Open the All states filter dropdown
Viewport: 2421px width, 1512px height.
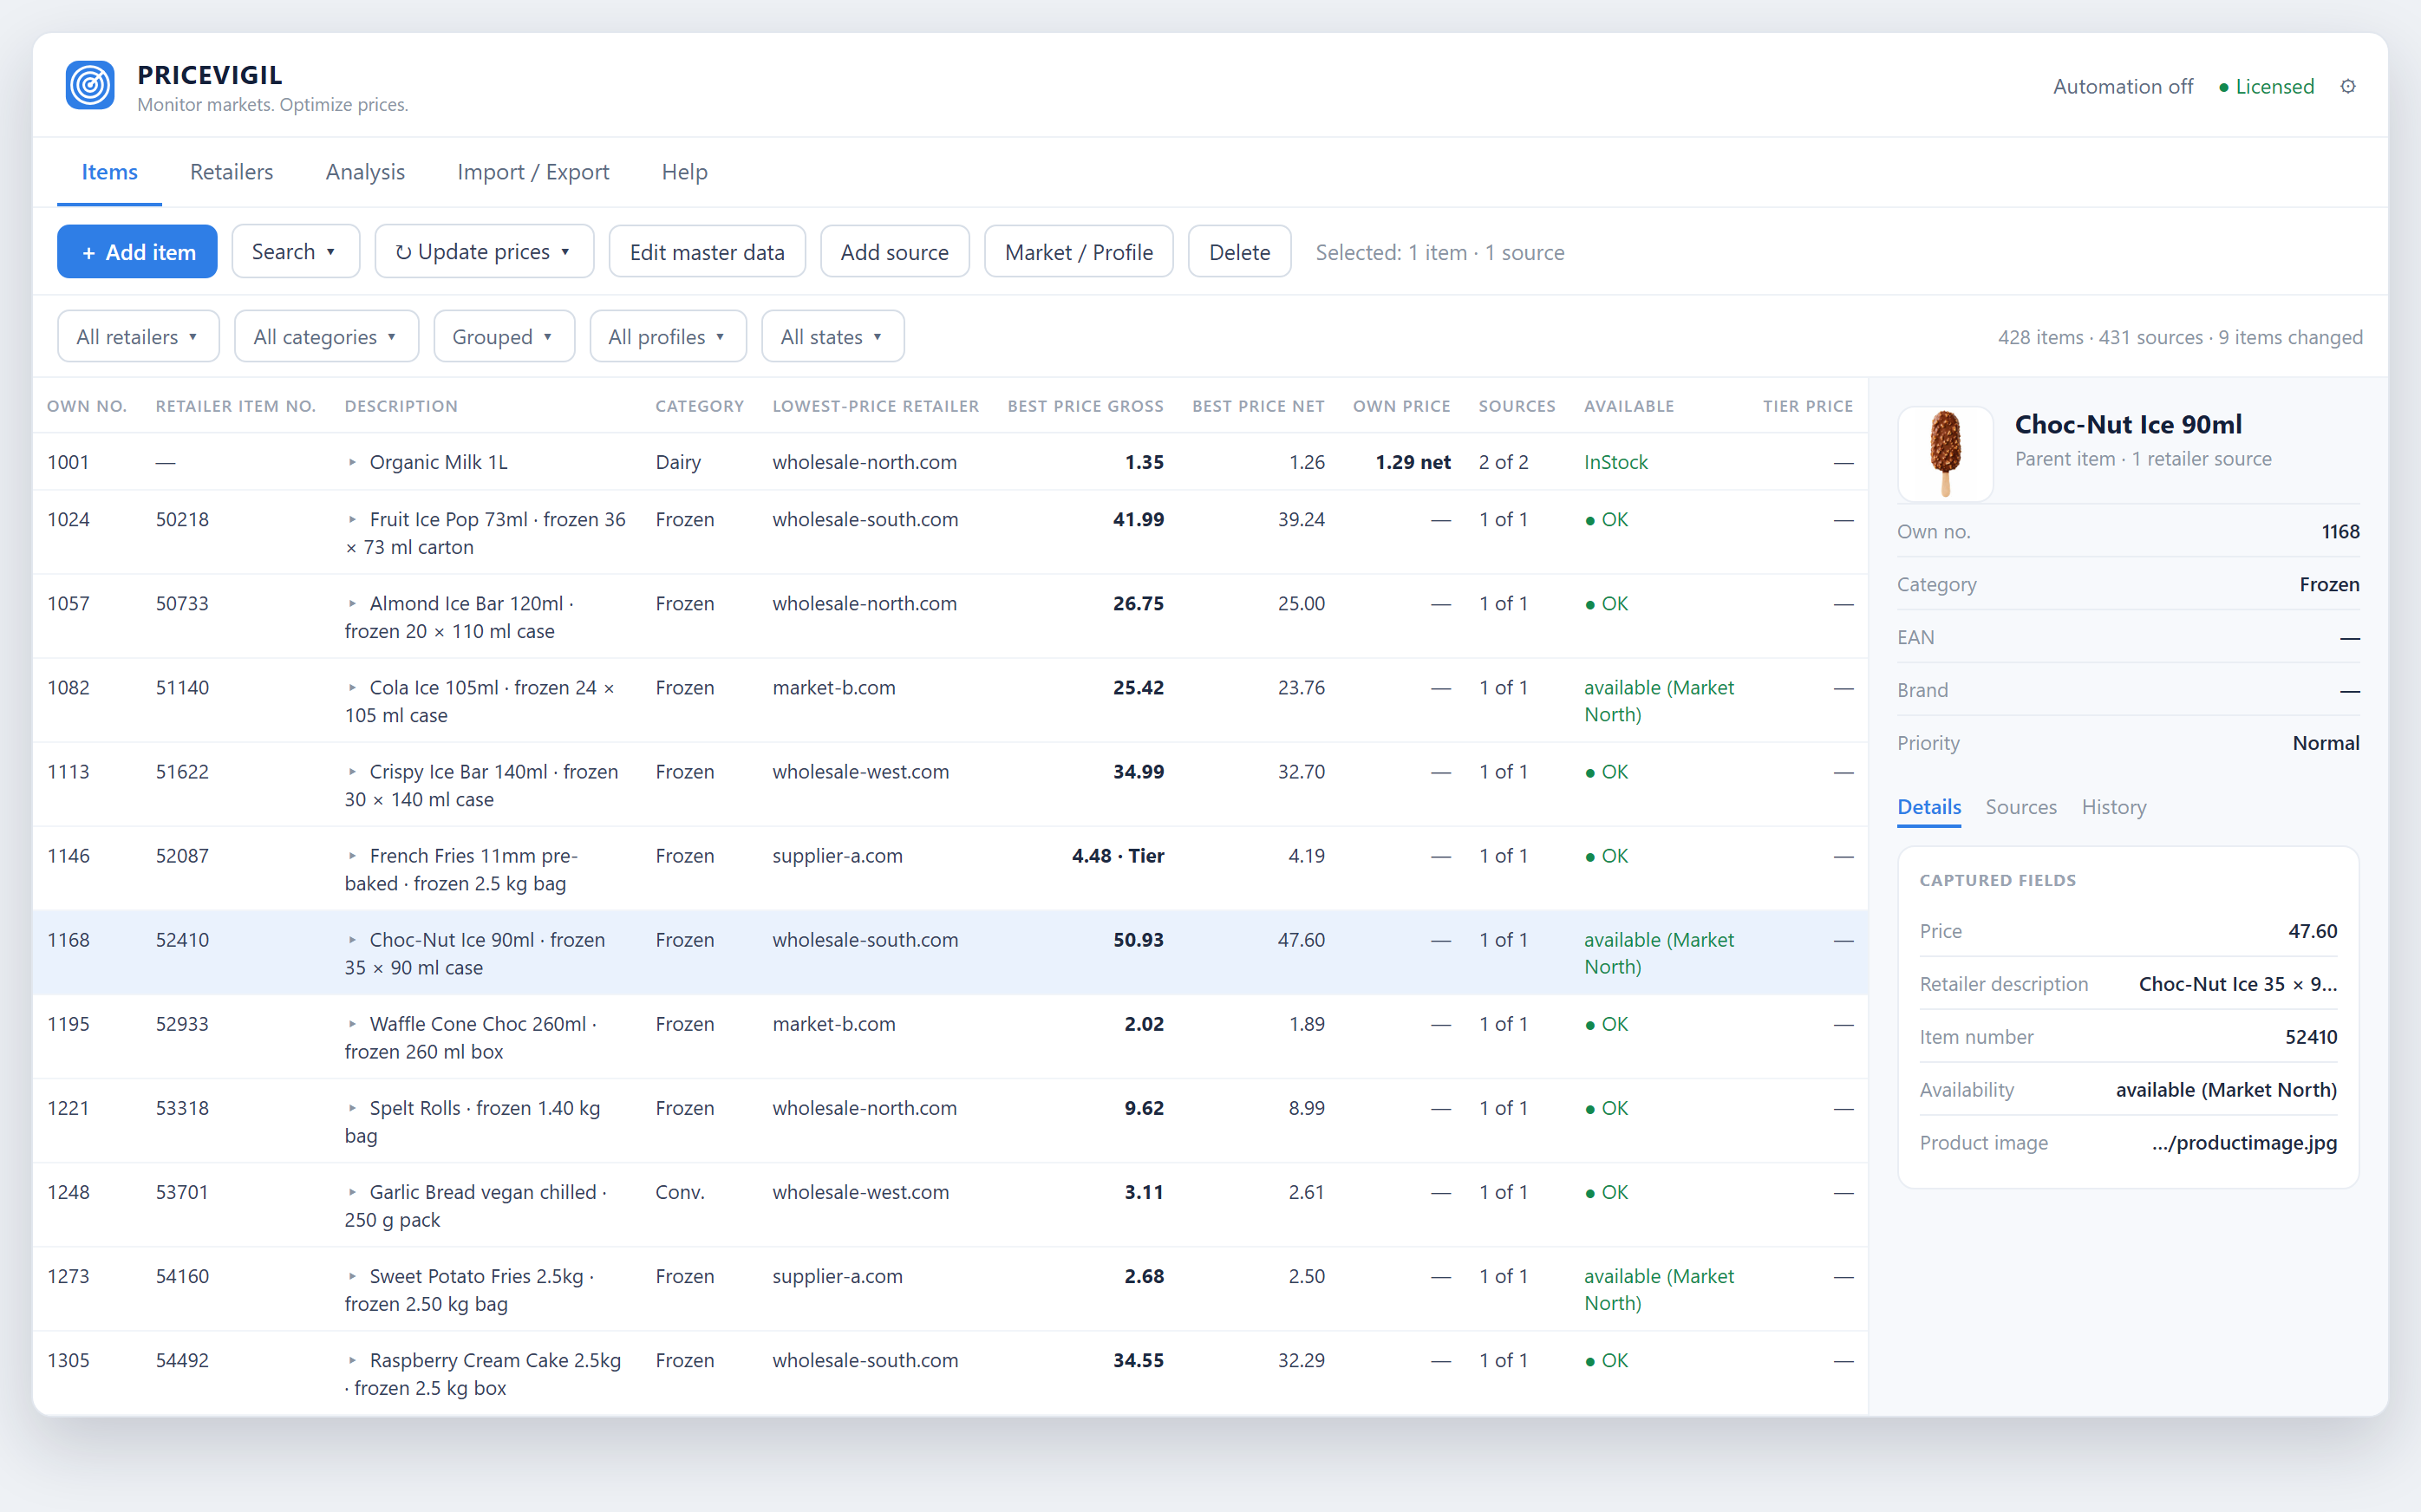(833, 337)
